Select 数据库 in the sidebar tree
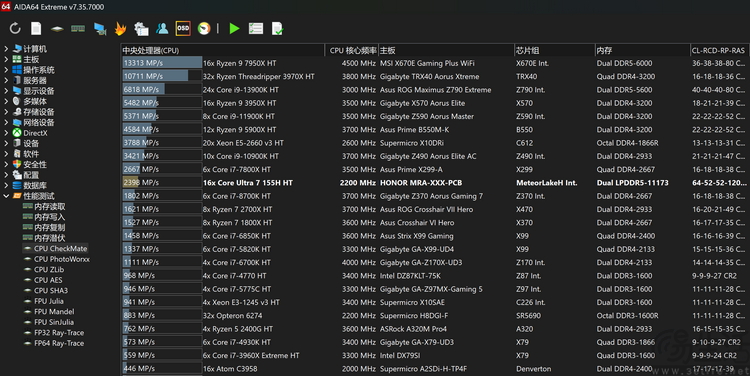This screenshot has height=376, width=750. point(35,186)
